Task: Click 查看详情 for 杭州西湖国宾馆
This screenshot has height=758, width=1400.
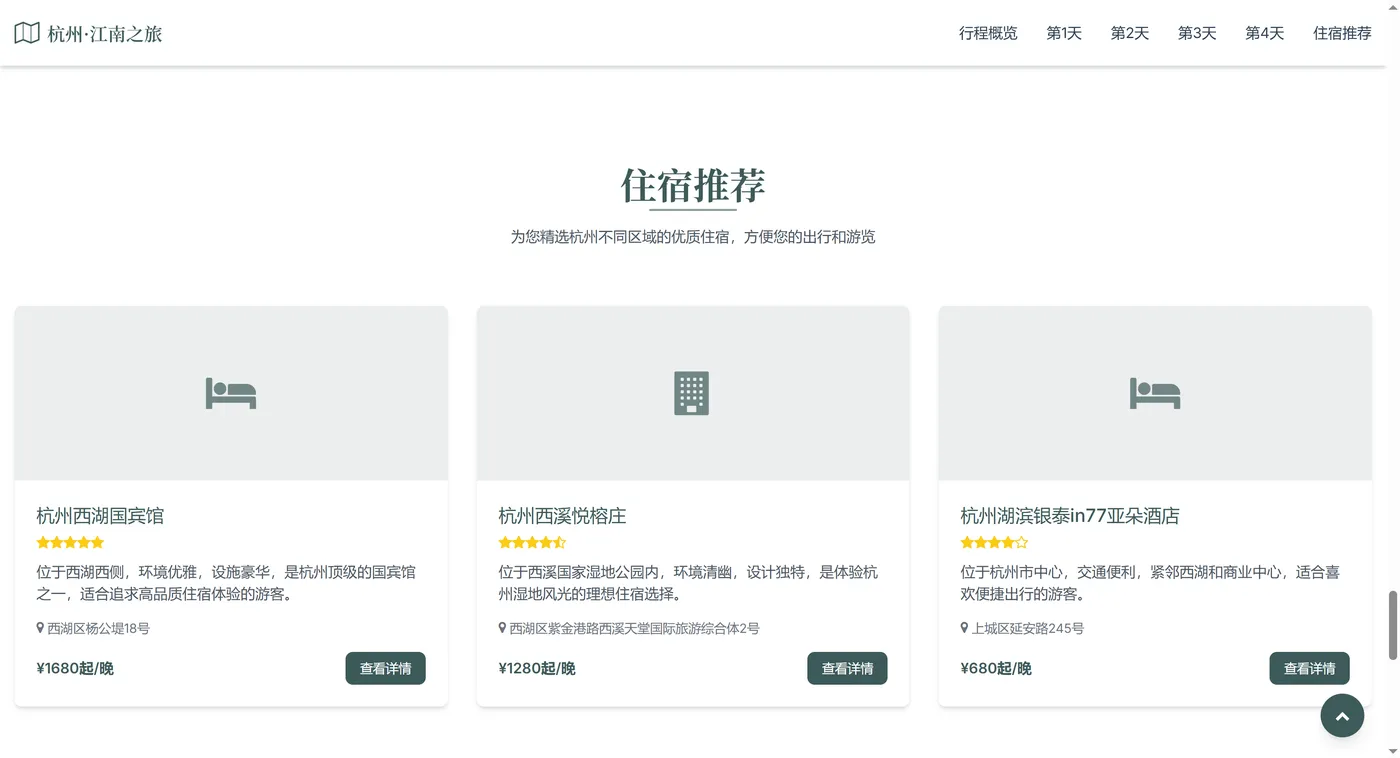Action: 386,668
